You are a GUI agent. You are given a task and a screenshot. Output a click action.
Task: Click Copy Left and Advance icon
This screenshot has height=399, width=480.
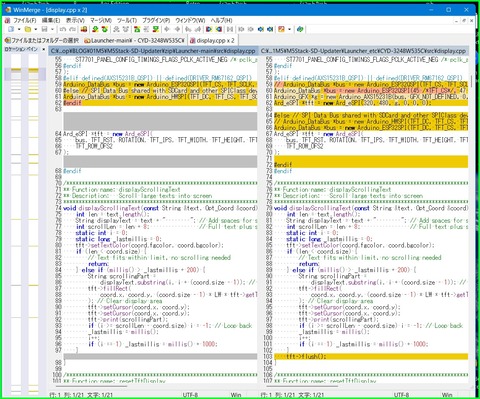(198, 29)
